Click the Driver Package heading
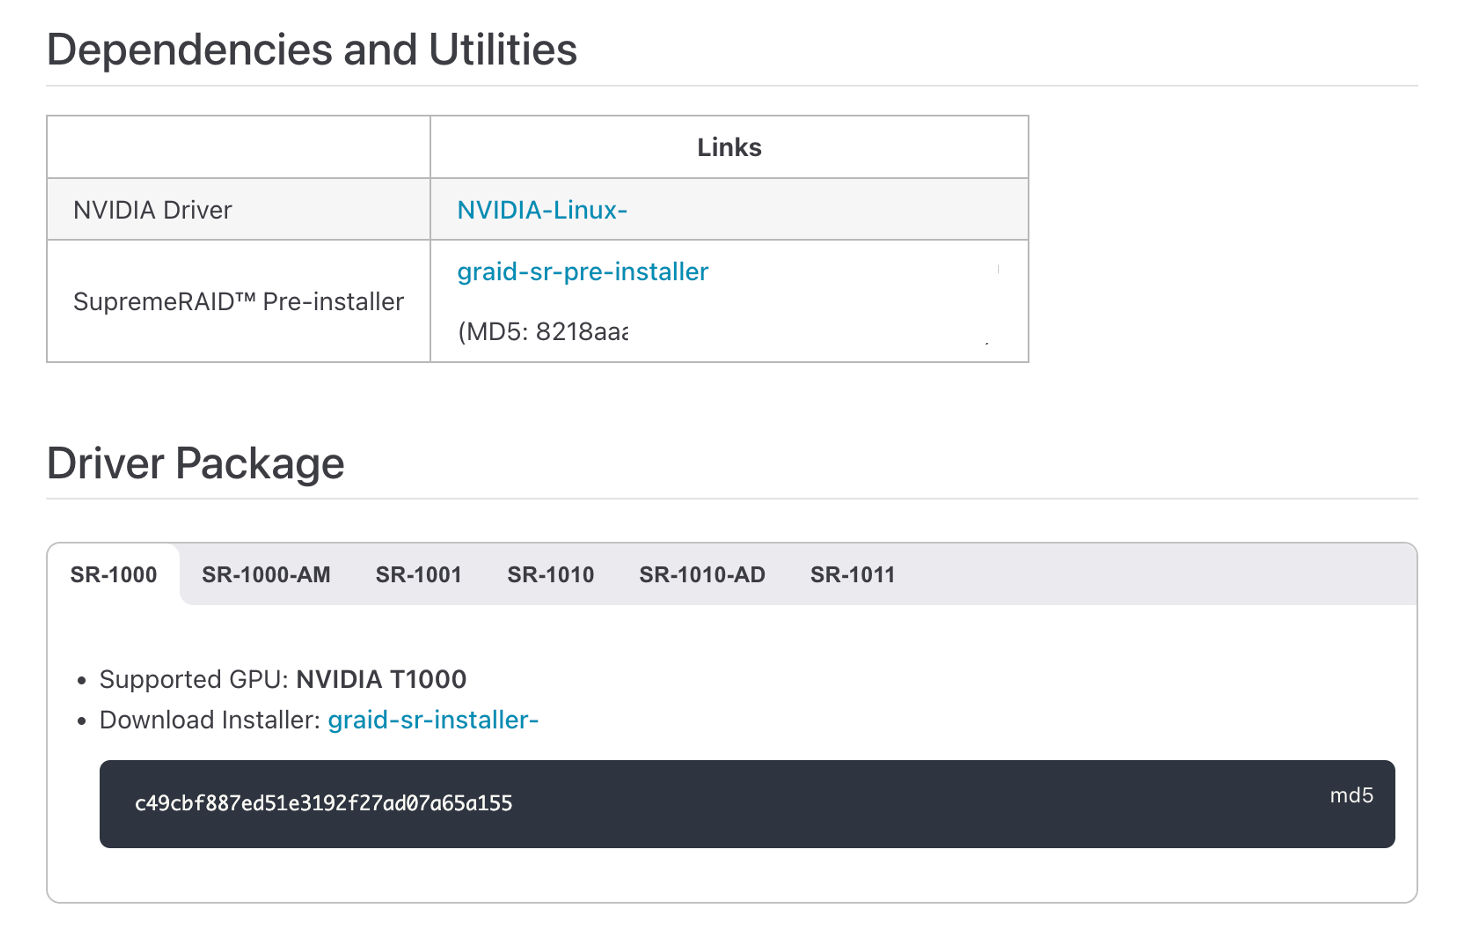This screenshot has height=948, width=1470. [196, 463]
